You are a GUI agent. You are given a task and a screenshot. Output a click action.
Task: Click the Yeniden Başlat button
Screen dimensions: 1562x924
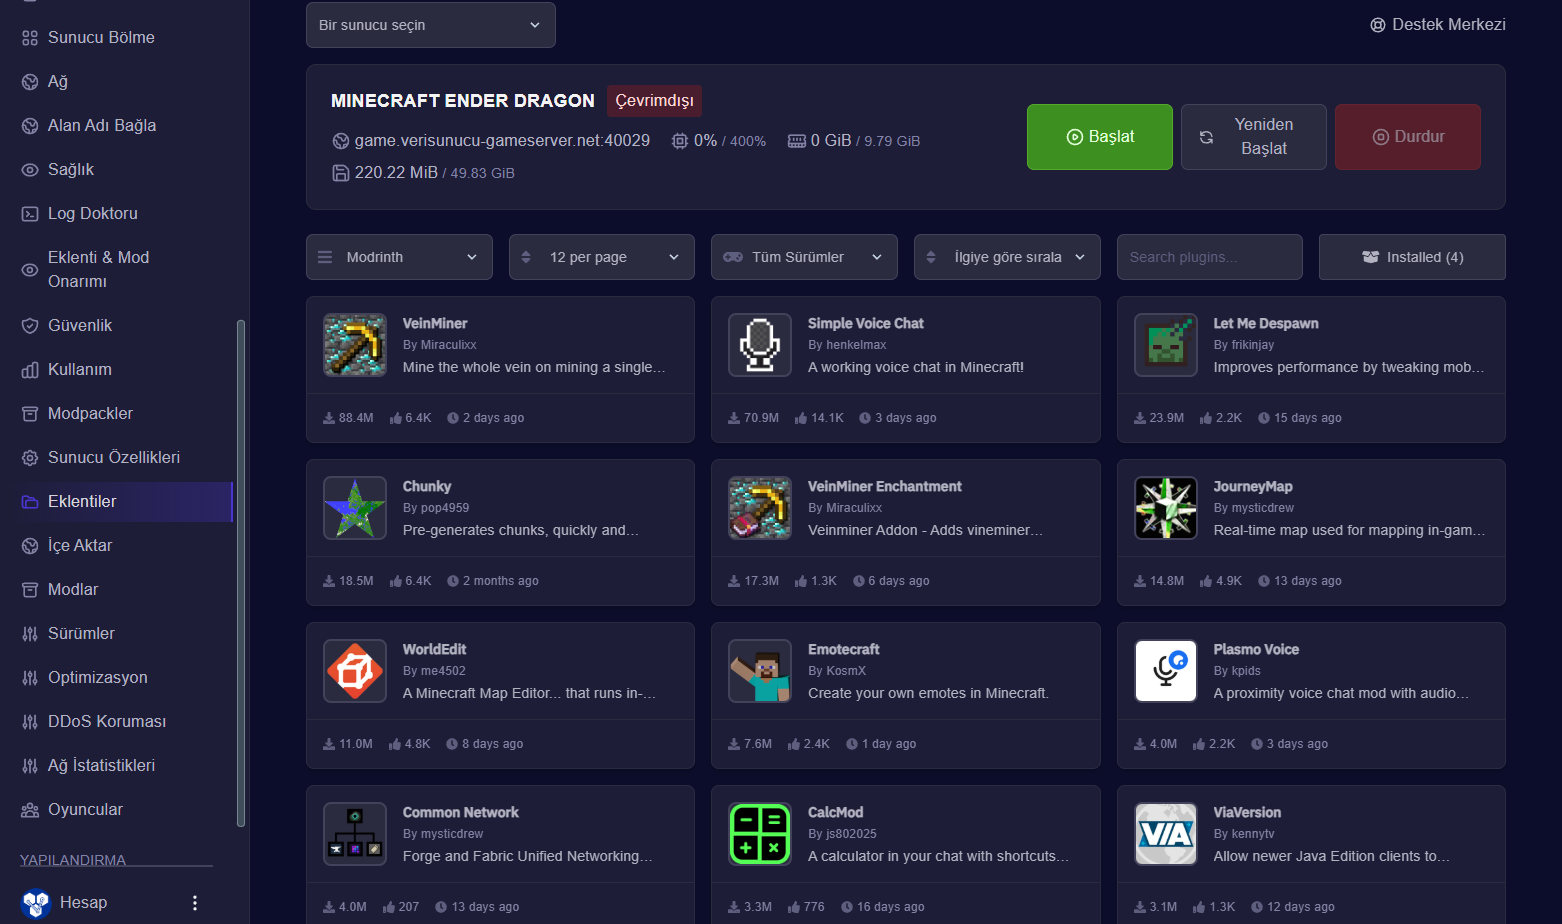click(1254, 137)
